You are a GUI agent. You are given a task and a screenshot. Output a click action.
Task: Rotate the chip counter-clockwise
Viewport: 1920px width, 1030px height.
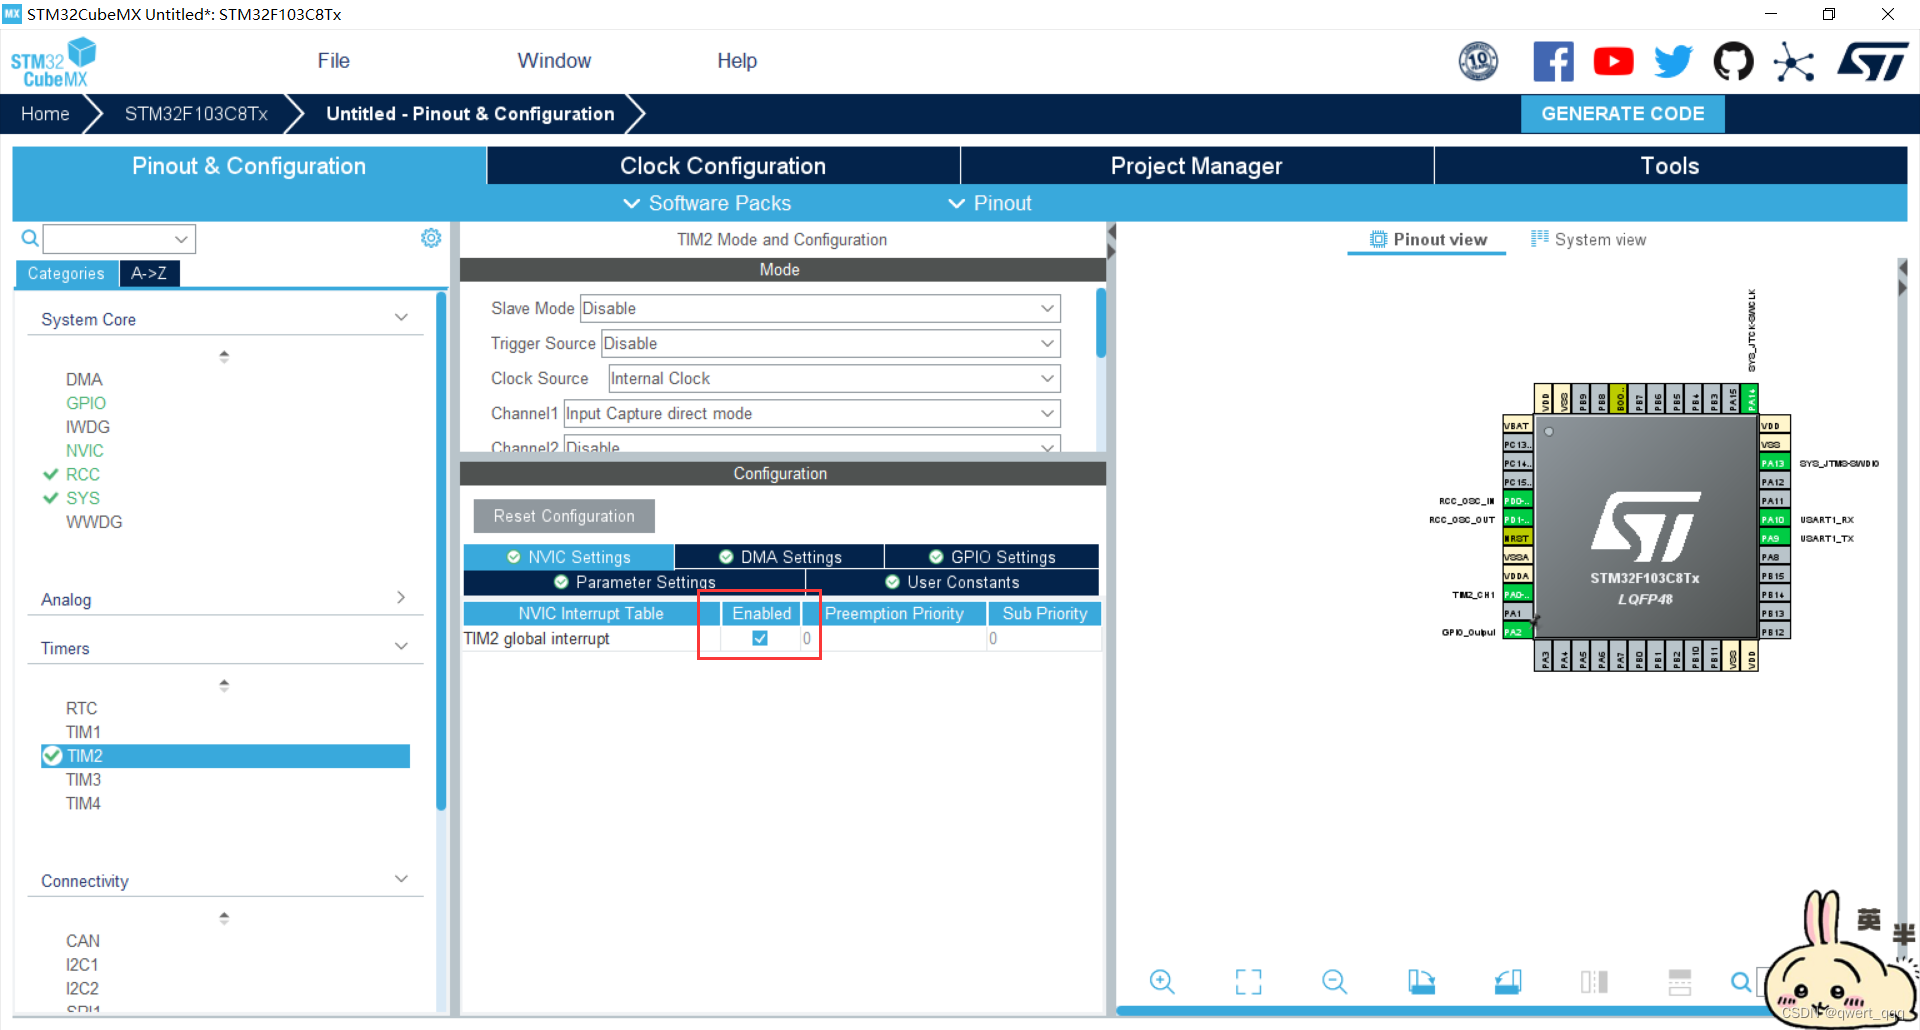tap(1508, 982)
